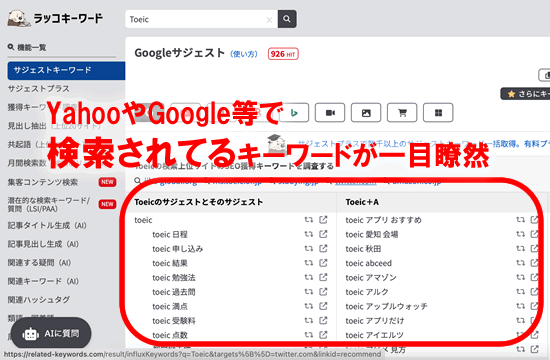This screenshot has width=550, height=360.
Task: Open 記事見出し生成 (AI) in the sidebar
Action: [x=43, y=244]
